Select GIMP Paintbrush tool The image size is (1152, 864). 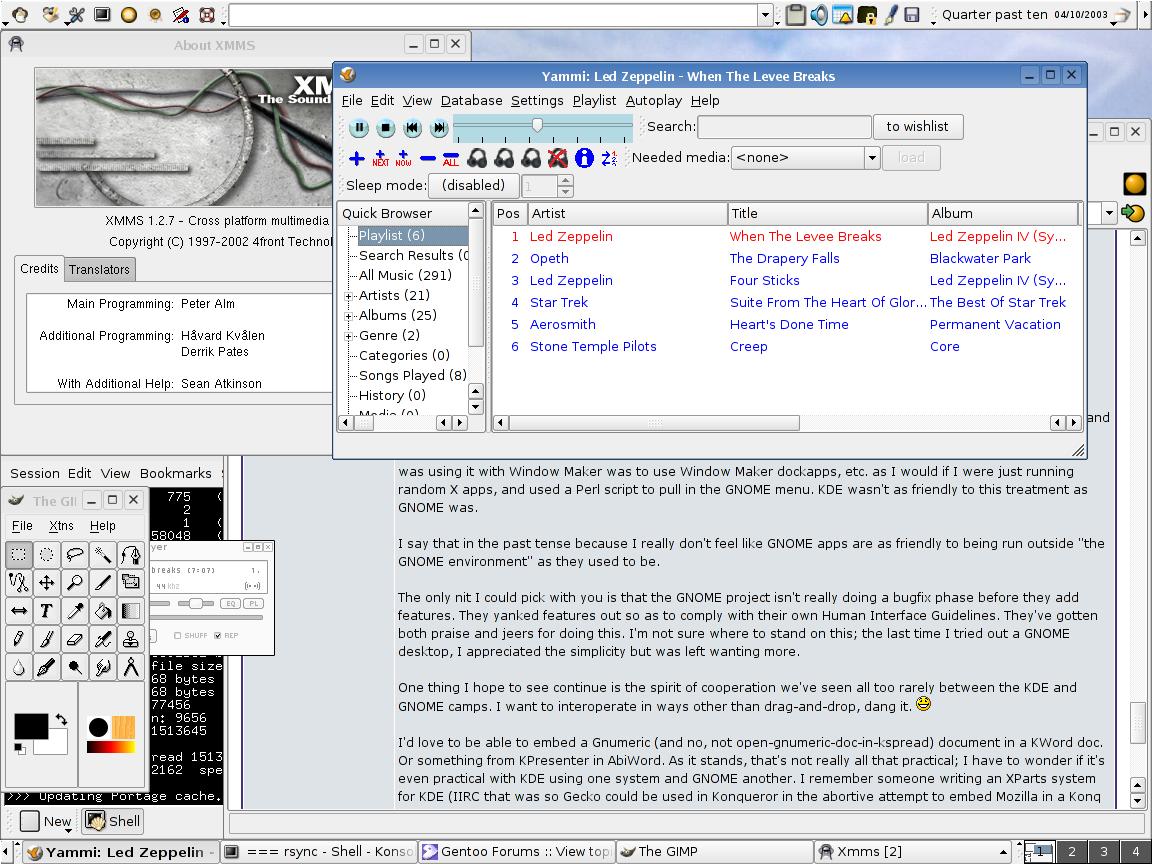(x=46, y=639)
